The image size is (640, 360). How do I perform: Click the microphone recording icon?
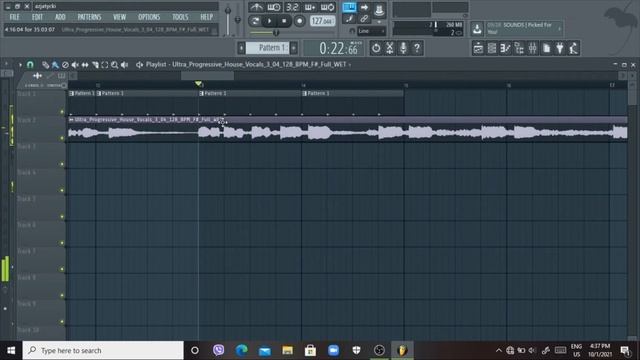coord(403,48)
